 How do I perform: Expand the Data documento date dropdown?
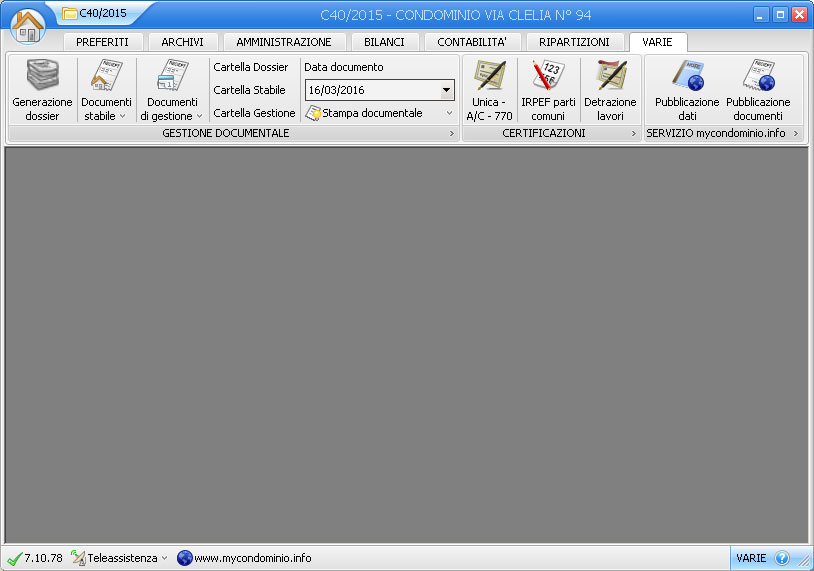tap(446, 90)
